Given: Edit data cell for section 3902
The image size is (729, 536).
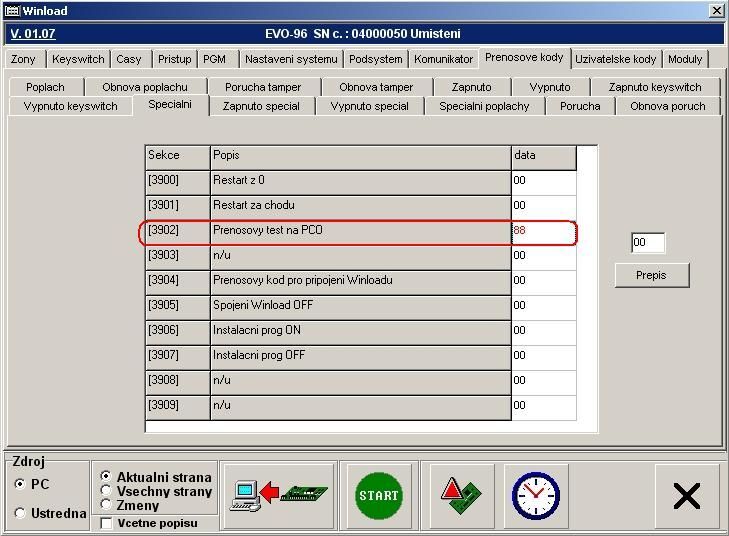Looking at the screenshot, I should coord(543,231).
